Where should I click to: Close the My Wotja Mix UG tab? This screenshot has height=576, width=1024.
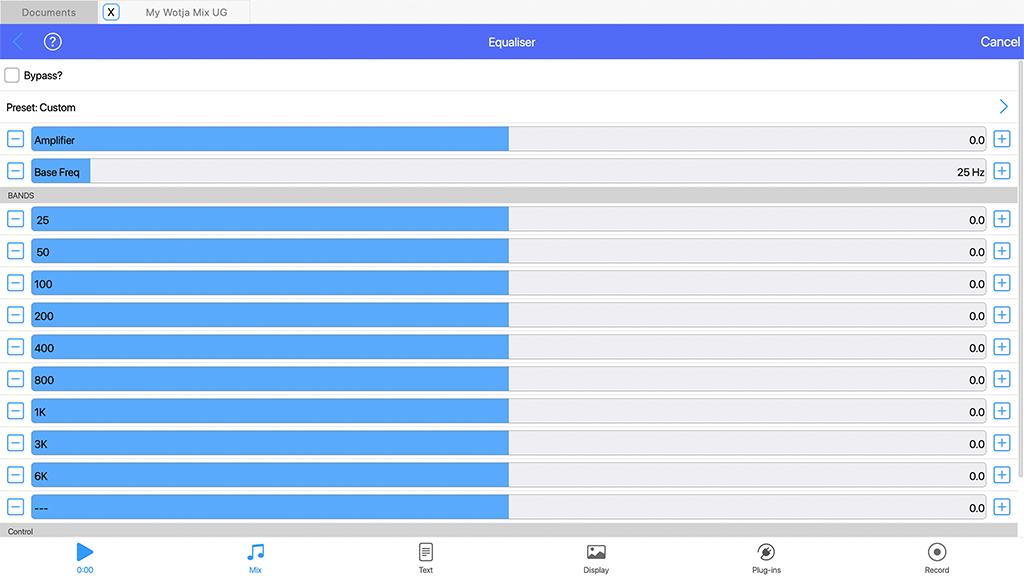[x=111, y=12]
